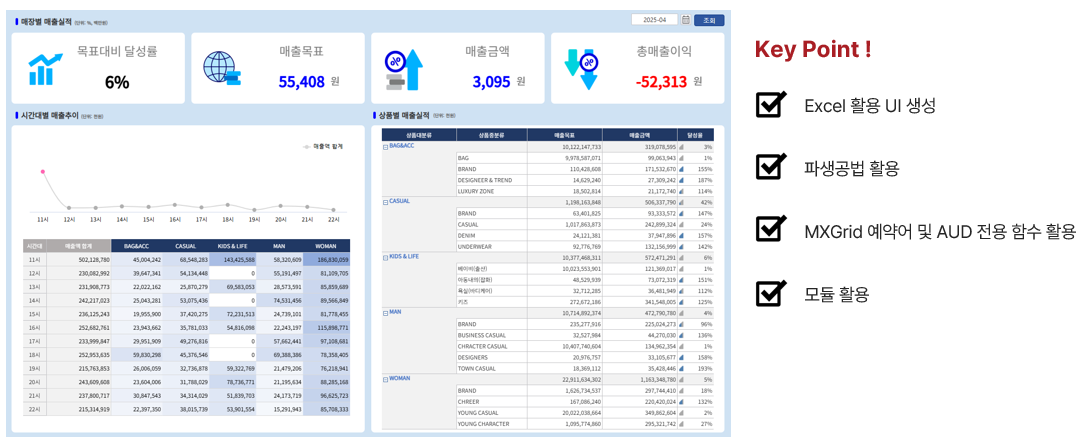
Task: Click the 달성률 column header
Action: (x=695, y=134)
